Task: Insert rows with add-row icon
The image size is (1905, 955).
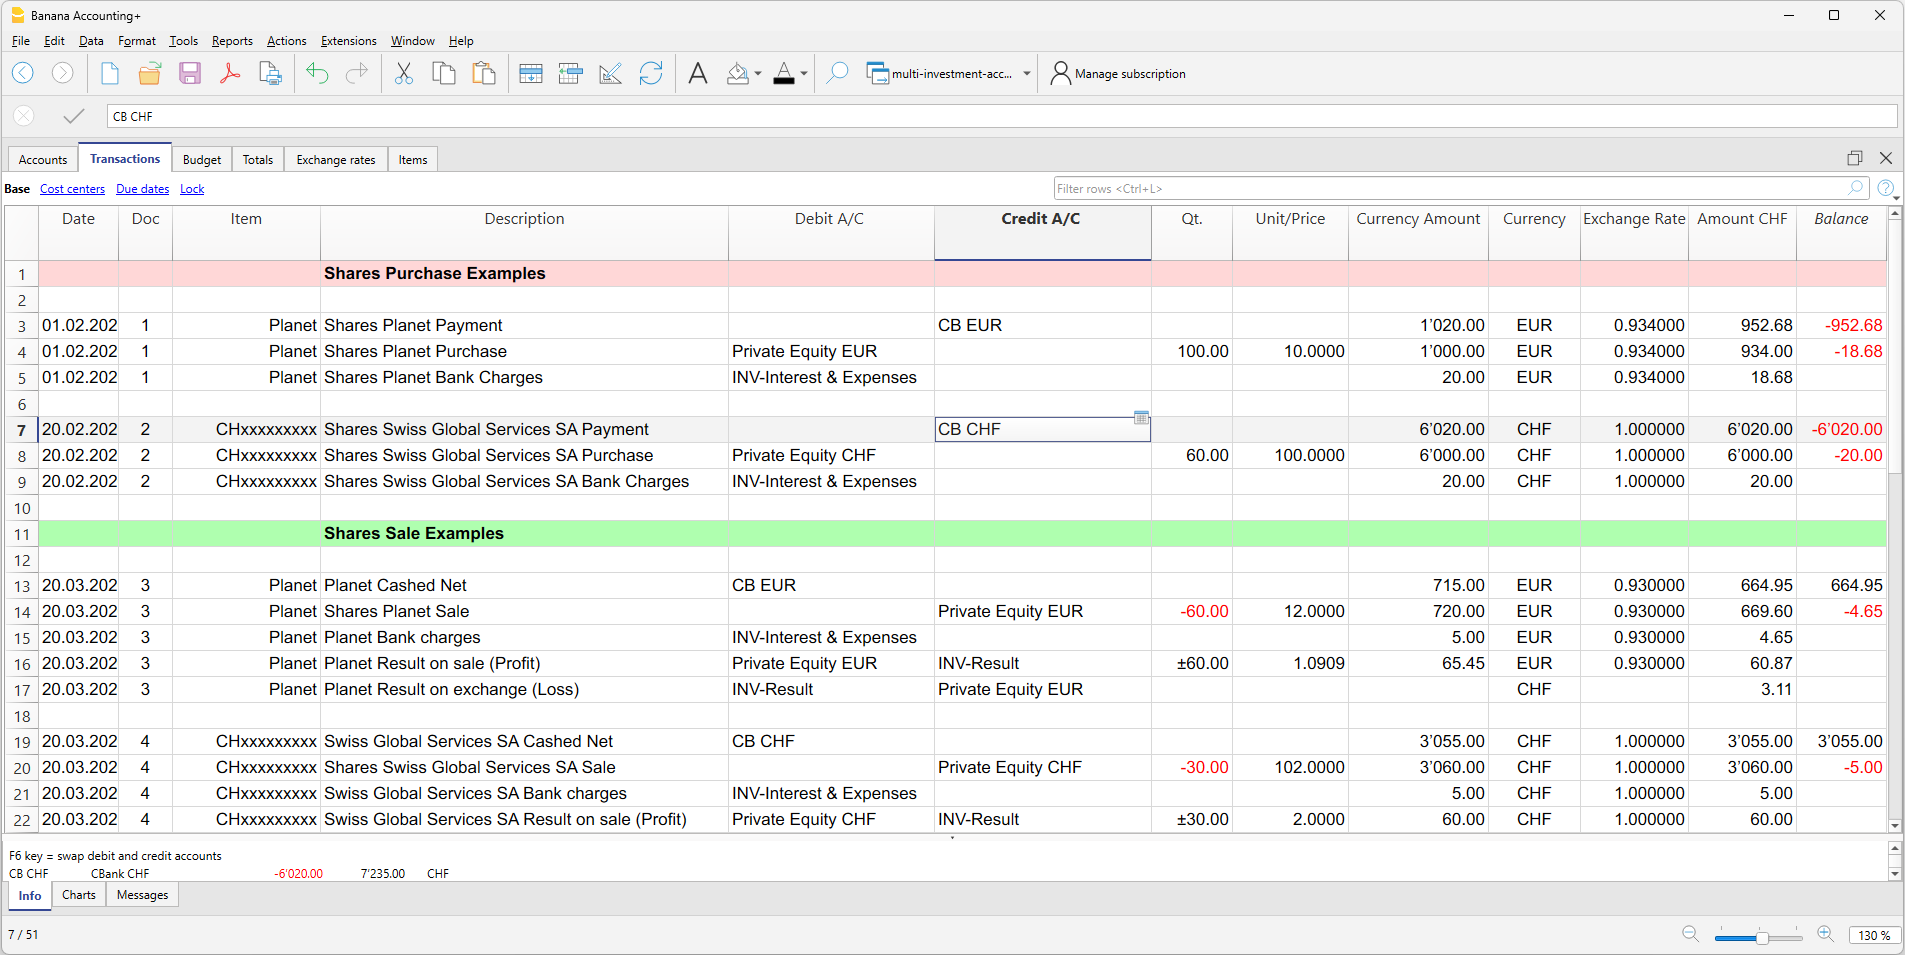Action: pyautogui.click(x=531, y=73)
